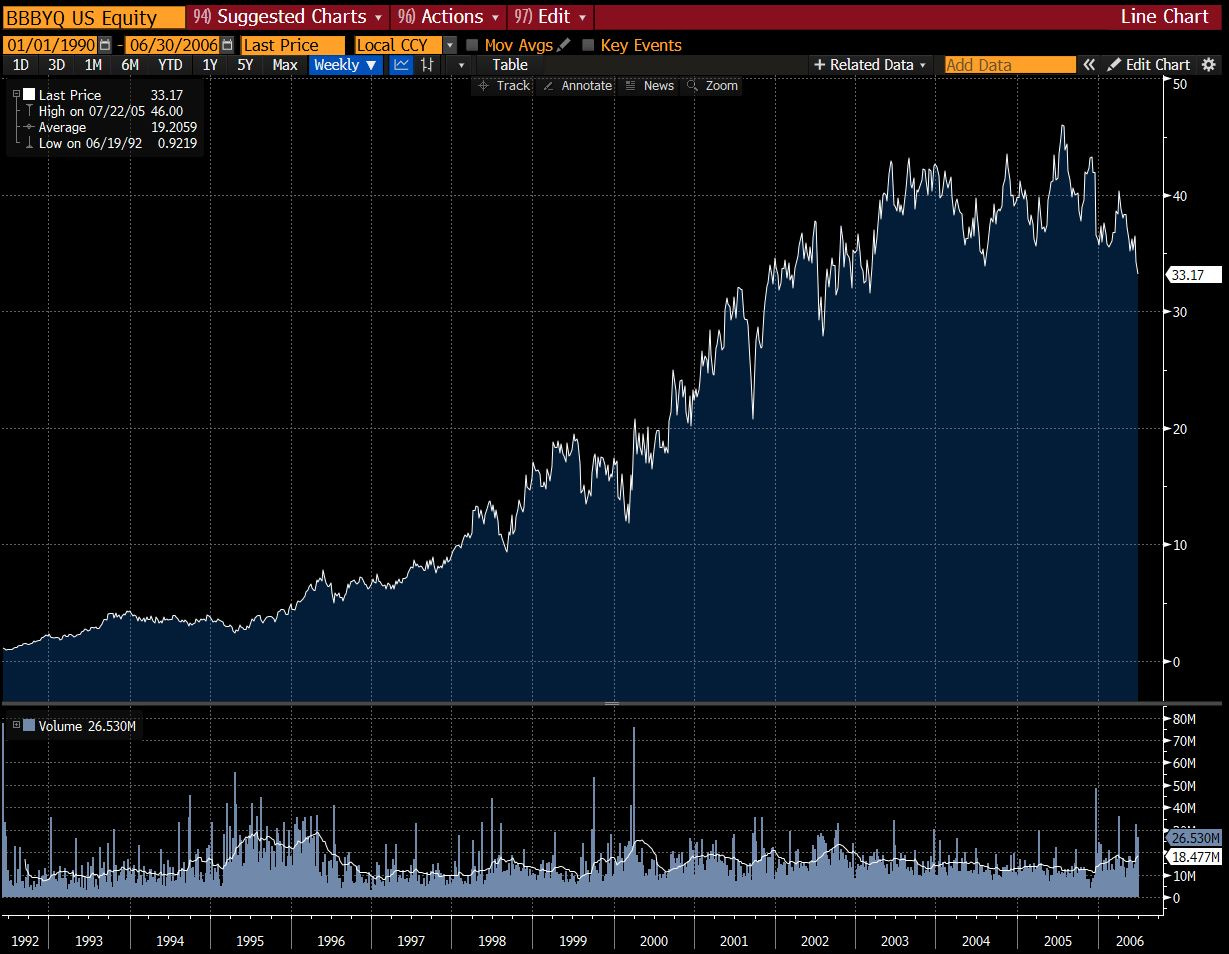Click the BBBYQ US Equity ticker field
The width and height of the screenshot is (1229, 954).
pyautogui.click(x=94, y=17)
